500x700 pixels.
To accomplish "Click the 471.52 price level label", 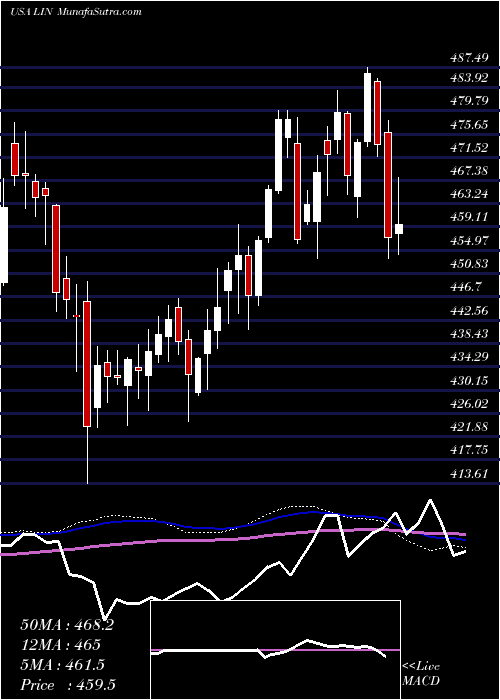I will [x=469, y=148].
